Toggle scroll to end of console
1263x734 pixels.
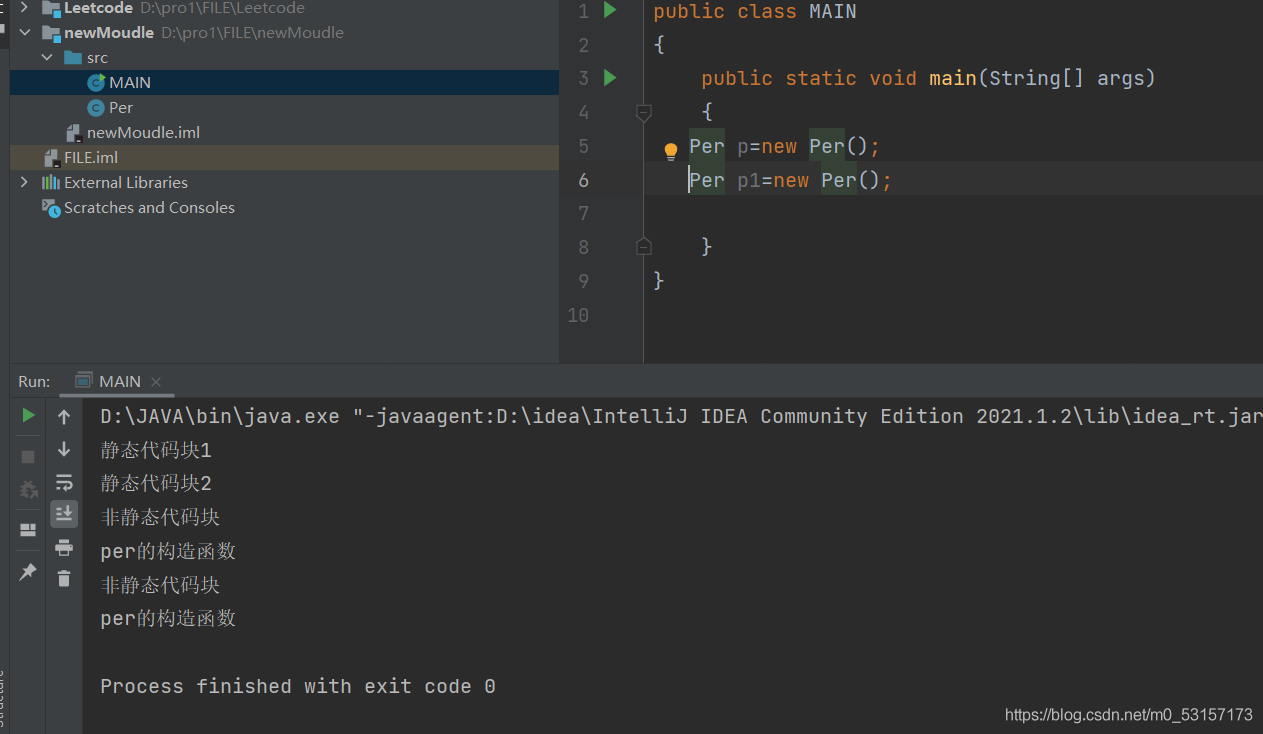[64, 514]
